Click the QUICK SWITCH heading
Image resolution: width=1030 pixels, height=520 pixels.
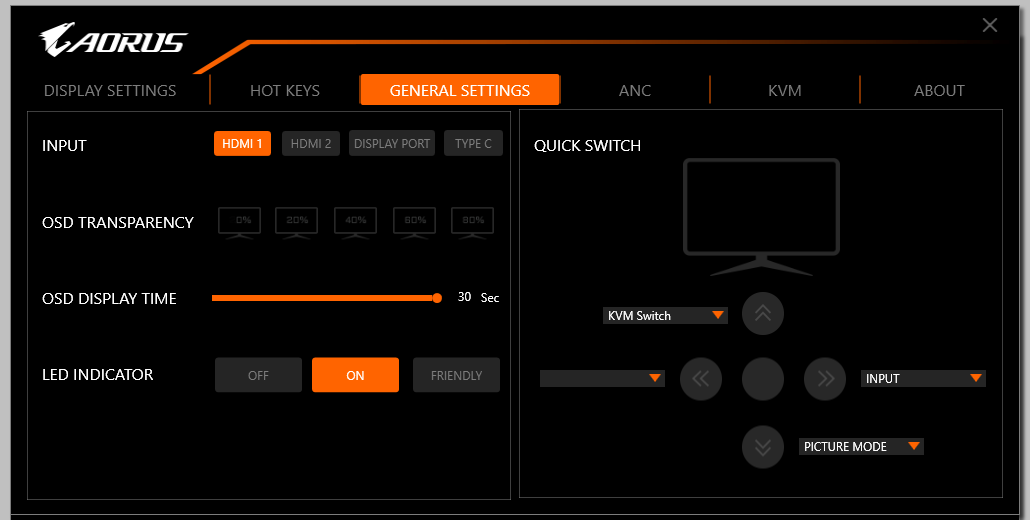click(587, 146)
